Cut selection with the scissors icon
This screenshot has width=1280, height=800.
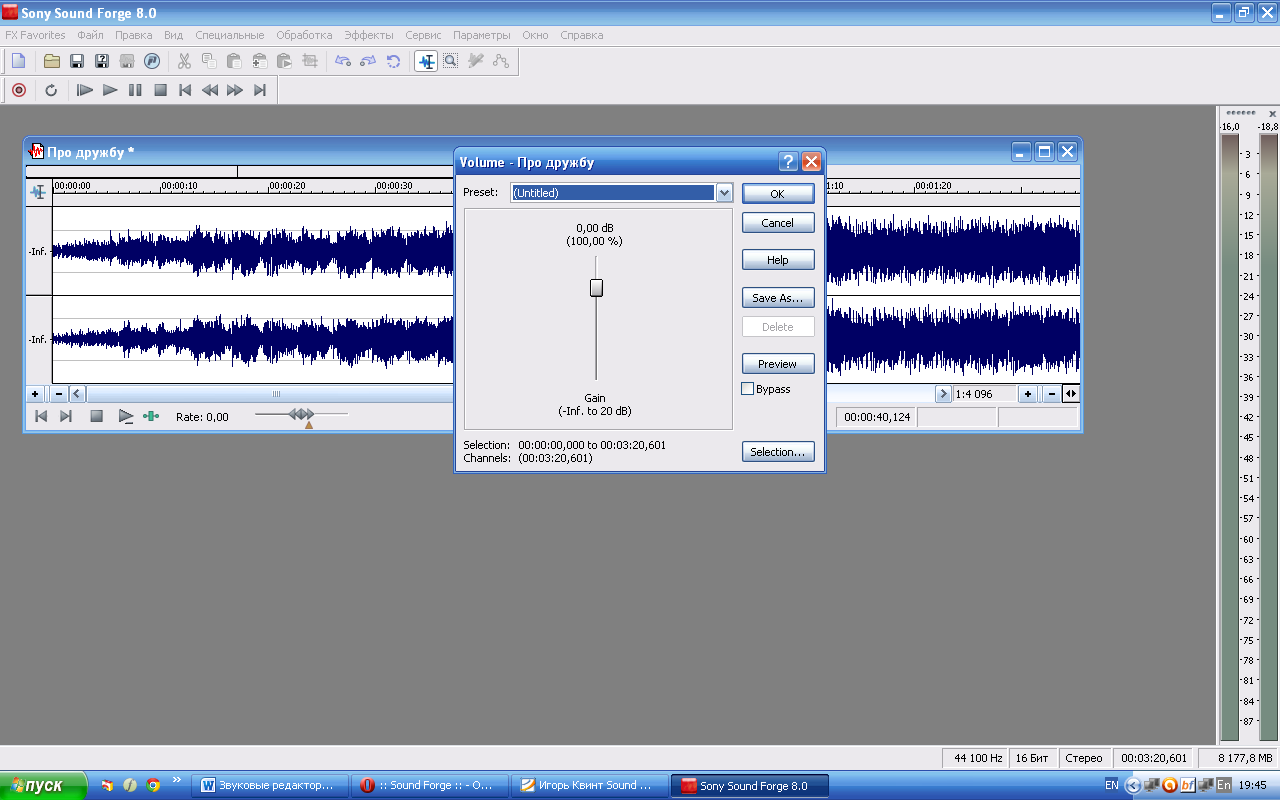(x=184, y=61)
